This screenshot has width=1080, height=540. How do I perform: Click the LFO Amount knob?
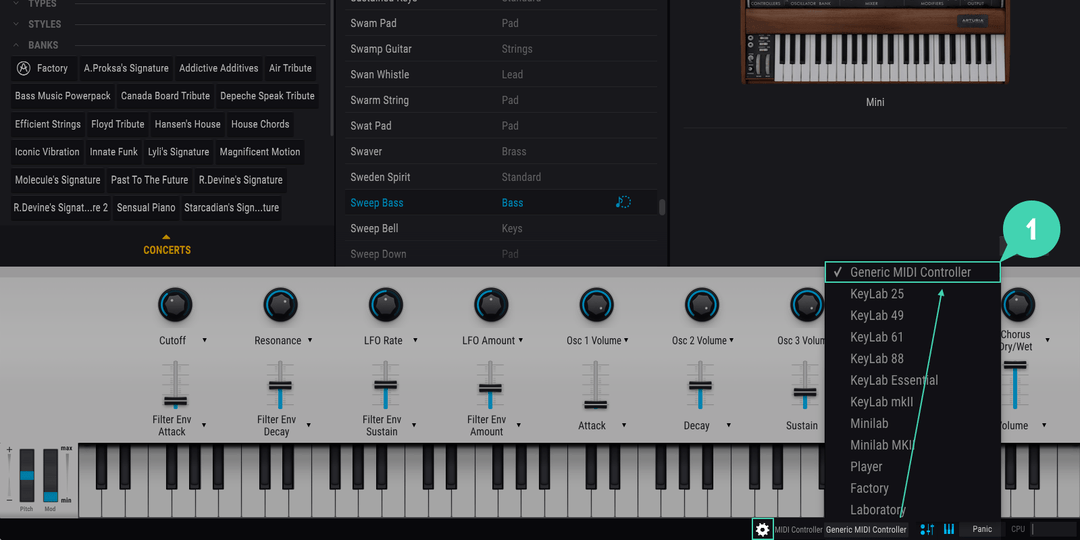pyautogui.click(x=491, y=305)
